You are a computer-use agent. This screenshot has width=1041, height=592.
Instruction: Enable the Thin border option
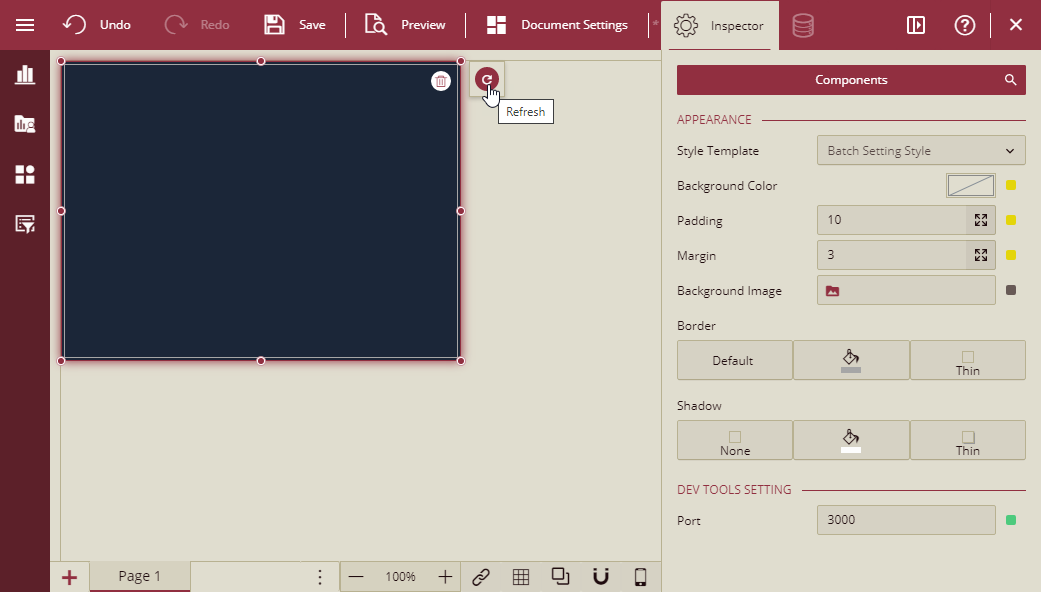(967, 360)
